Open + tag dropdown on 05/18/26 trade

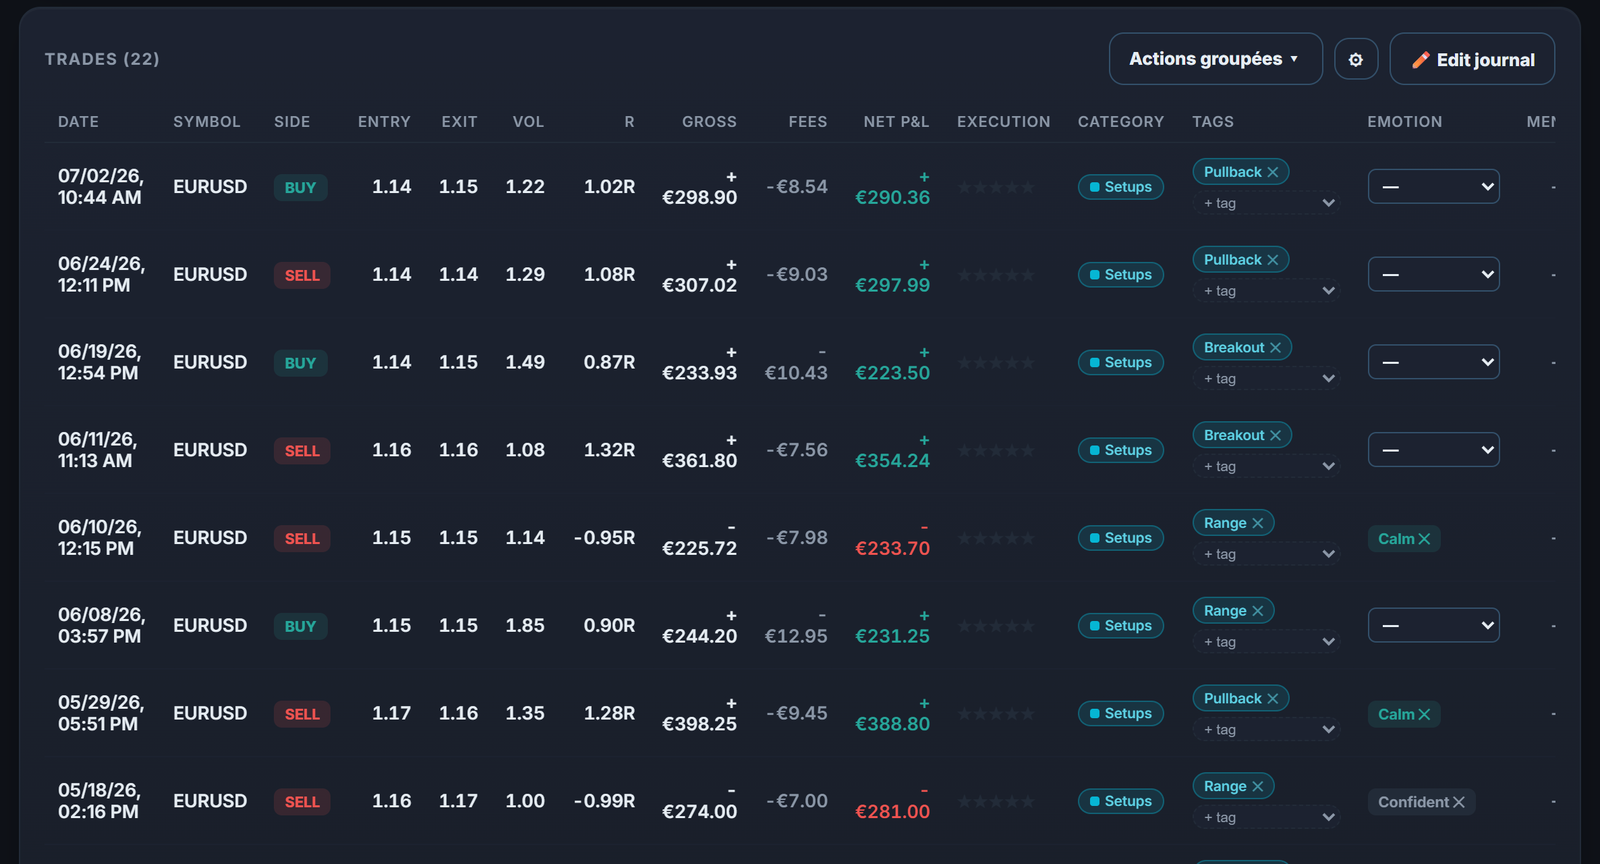[1267, 818]
